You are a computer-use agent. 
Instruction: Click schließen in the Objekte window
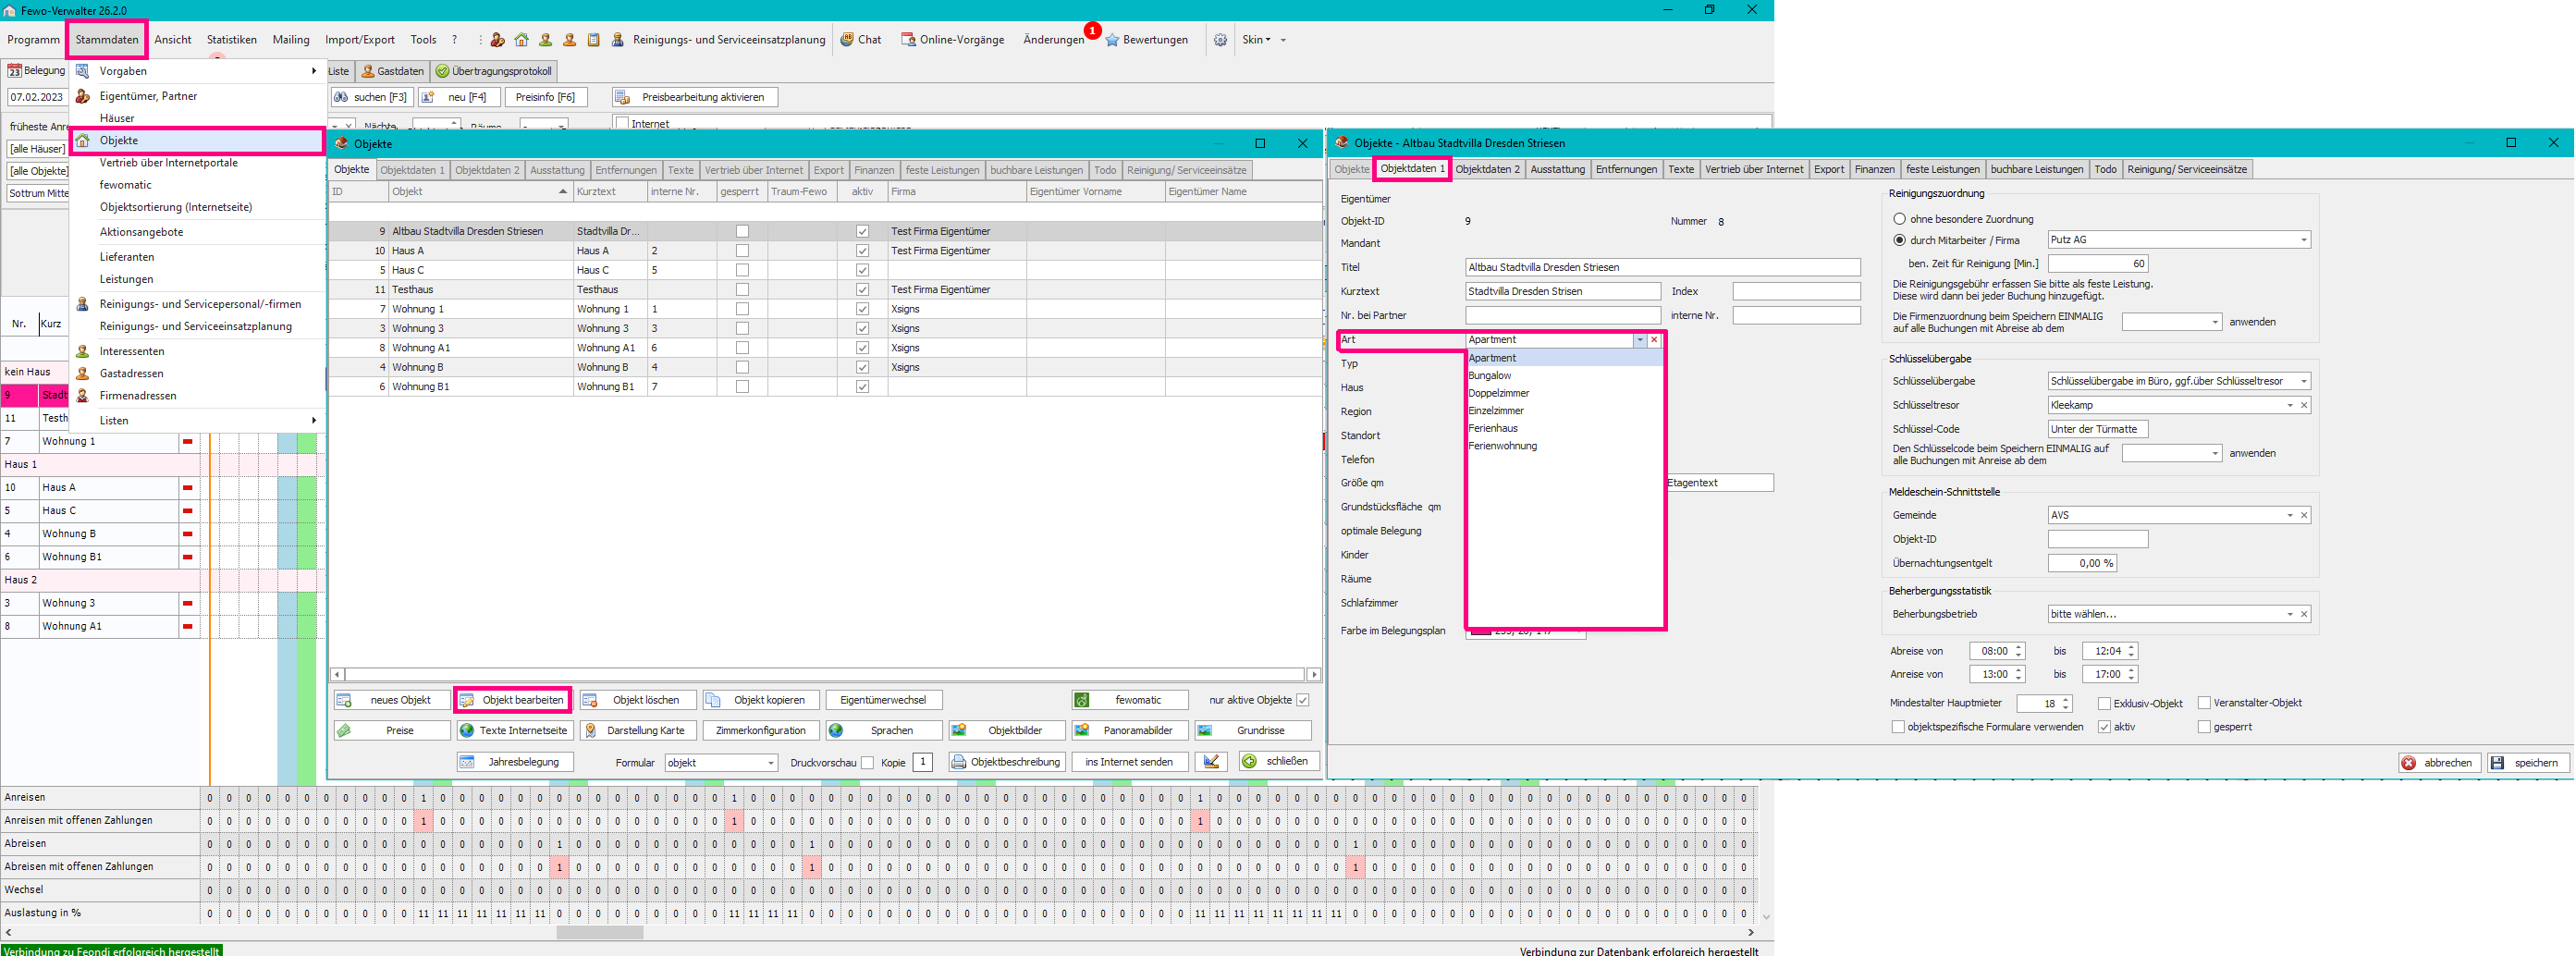pyautogui.click(x=1279, y=762)
